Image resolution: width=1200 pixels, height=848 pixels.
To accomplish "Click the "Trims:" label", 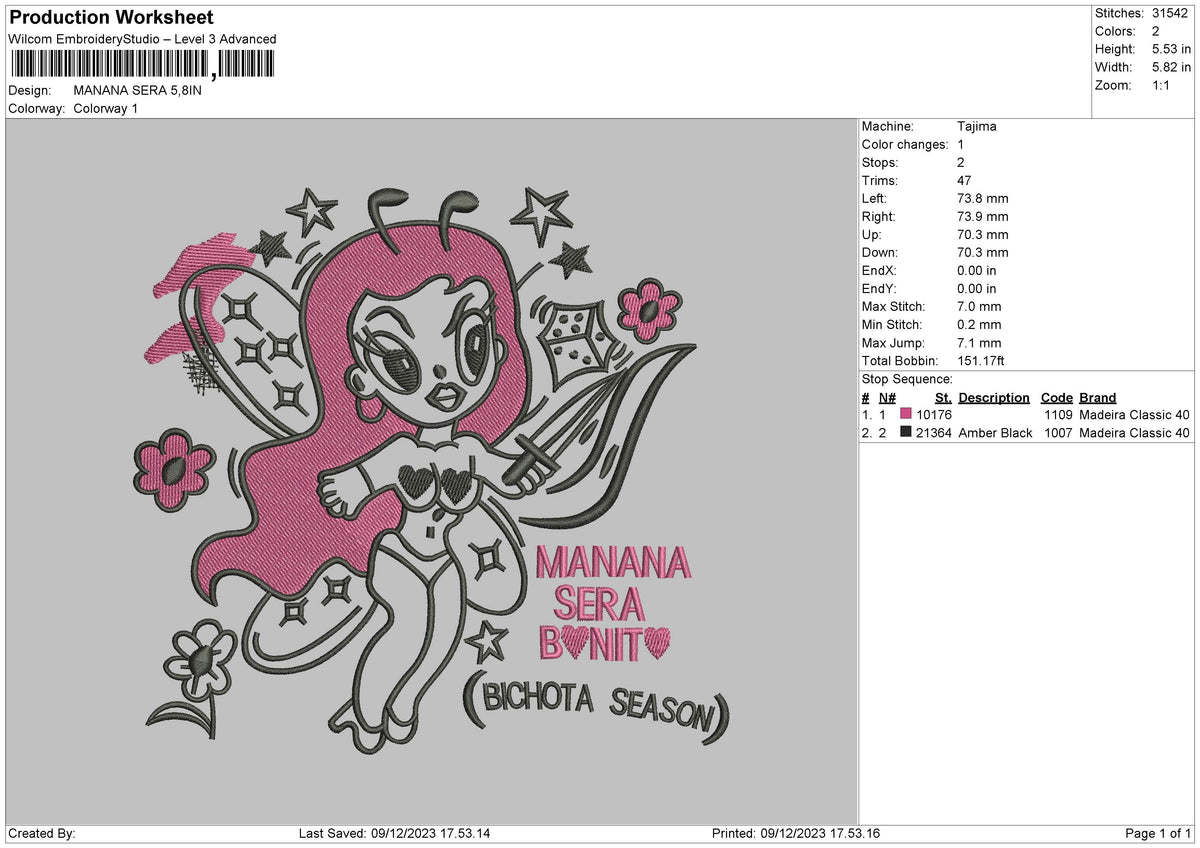I will [880, 180].
